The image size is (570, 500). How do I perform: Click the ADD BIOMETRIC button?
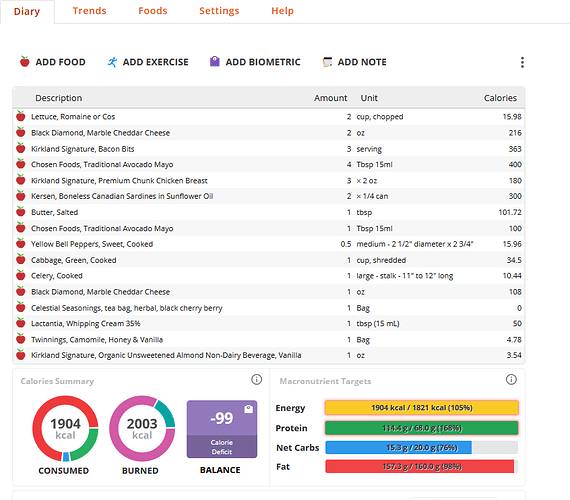tap(255, 62)
